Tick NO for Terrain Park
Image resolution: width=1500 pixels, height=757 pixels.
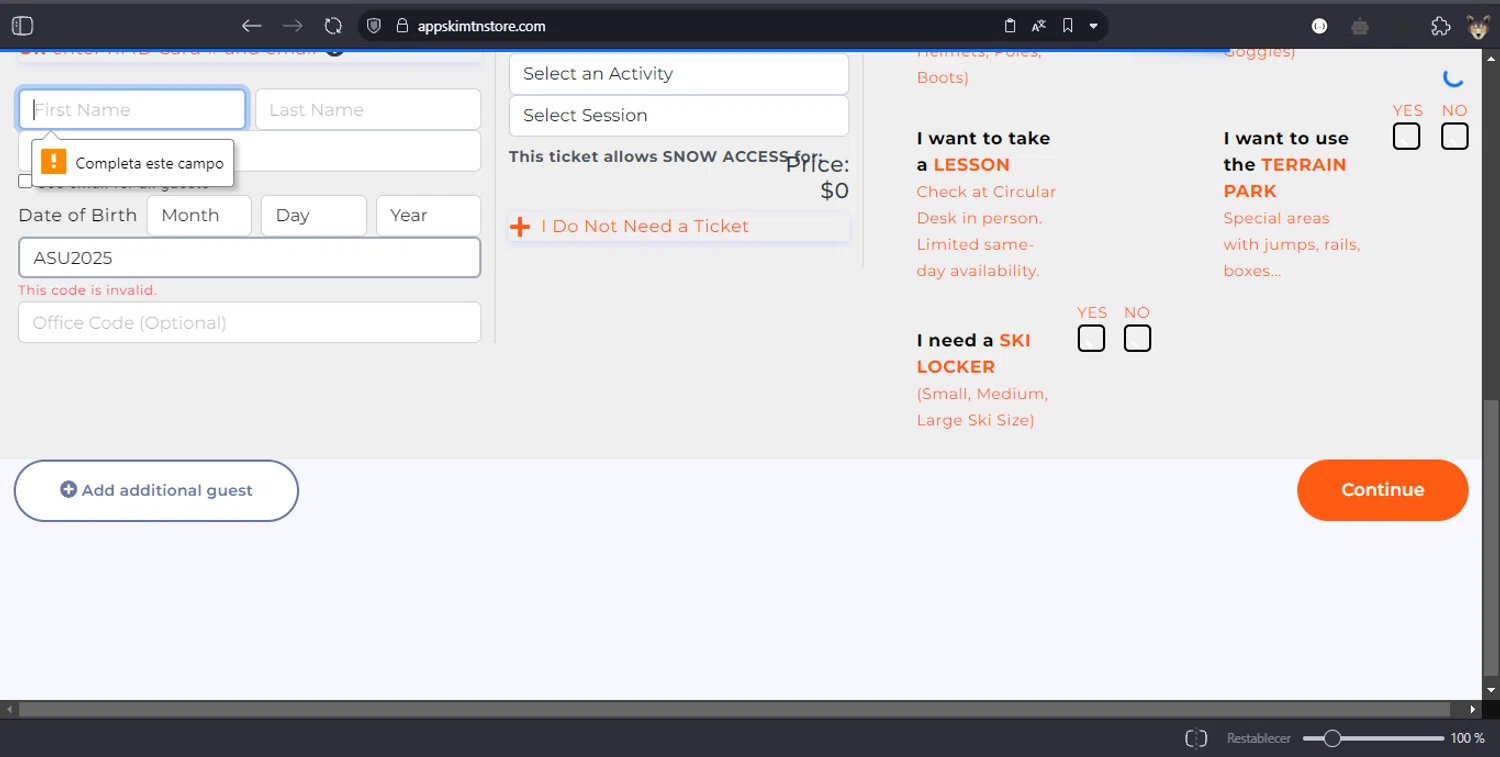pos(1455,136)
